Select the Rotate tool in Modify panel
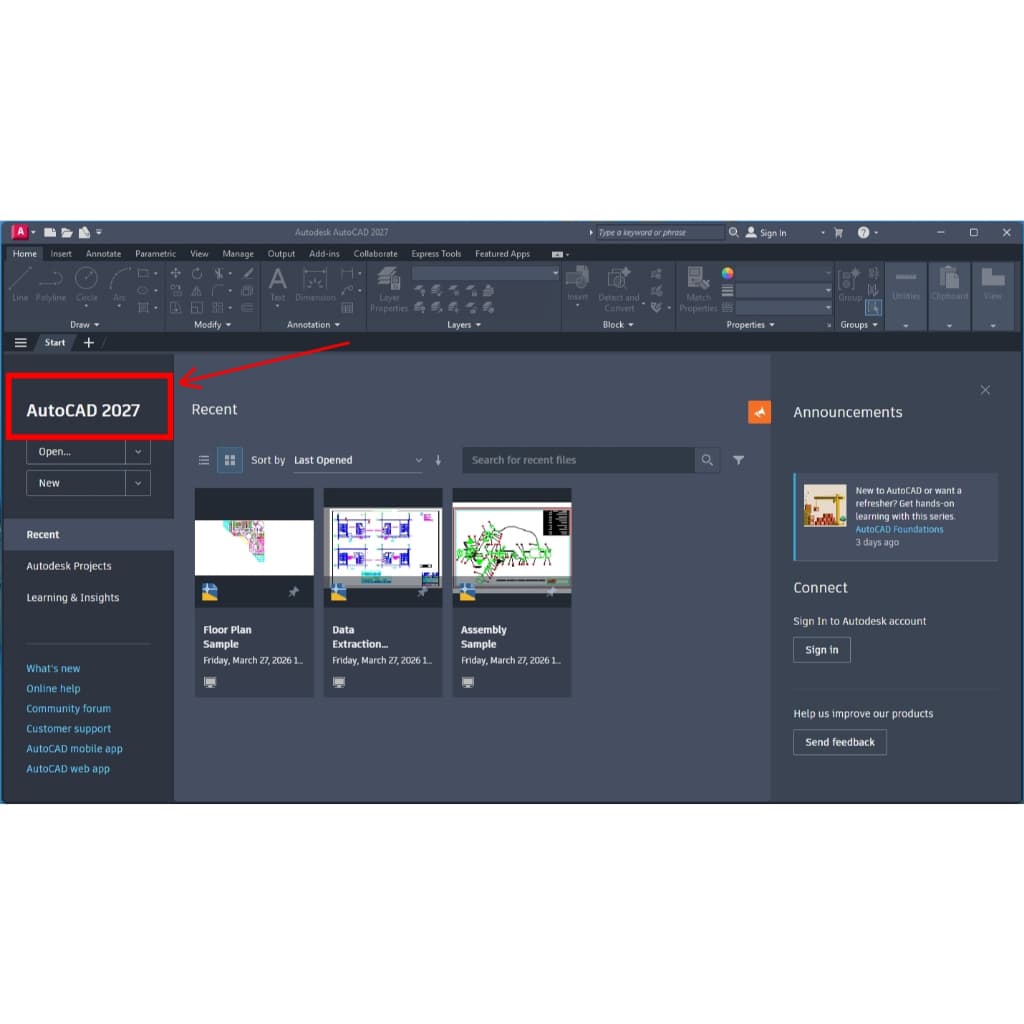The height and width of the screenshot is (1024, 1024). tap(197, 273)
